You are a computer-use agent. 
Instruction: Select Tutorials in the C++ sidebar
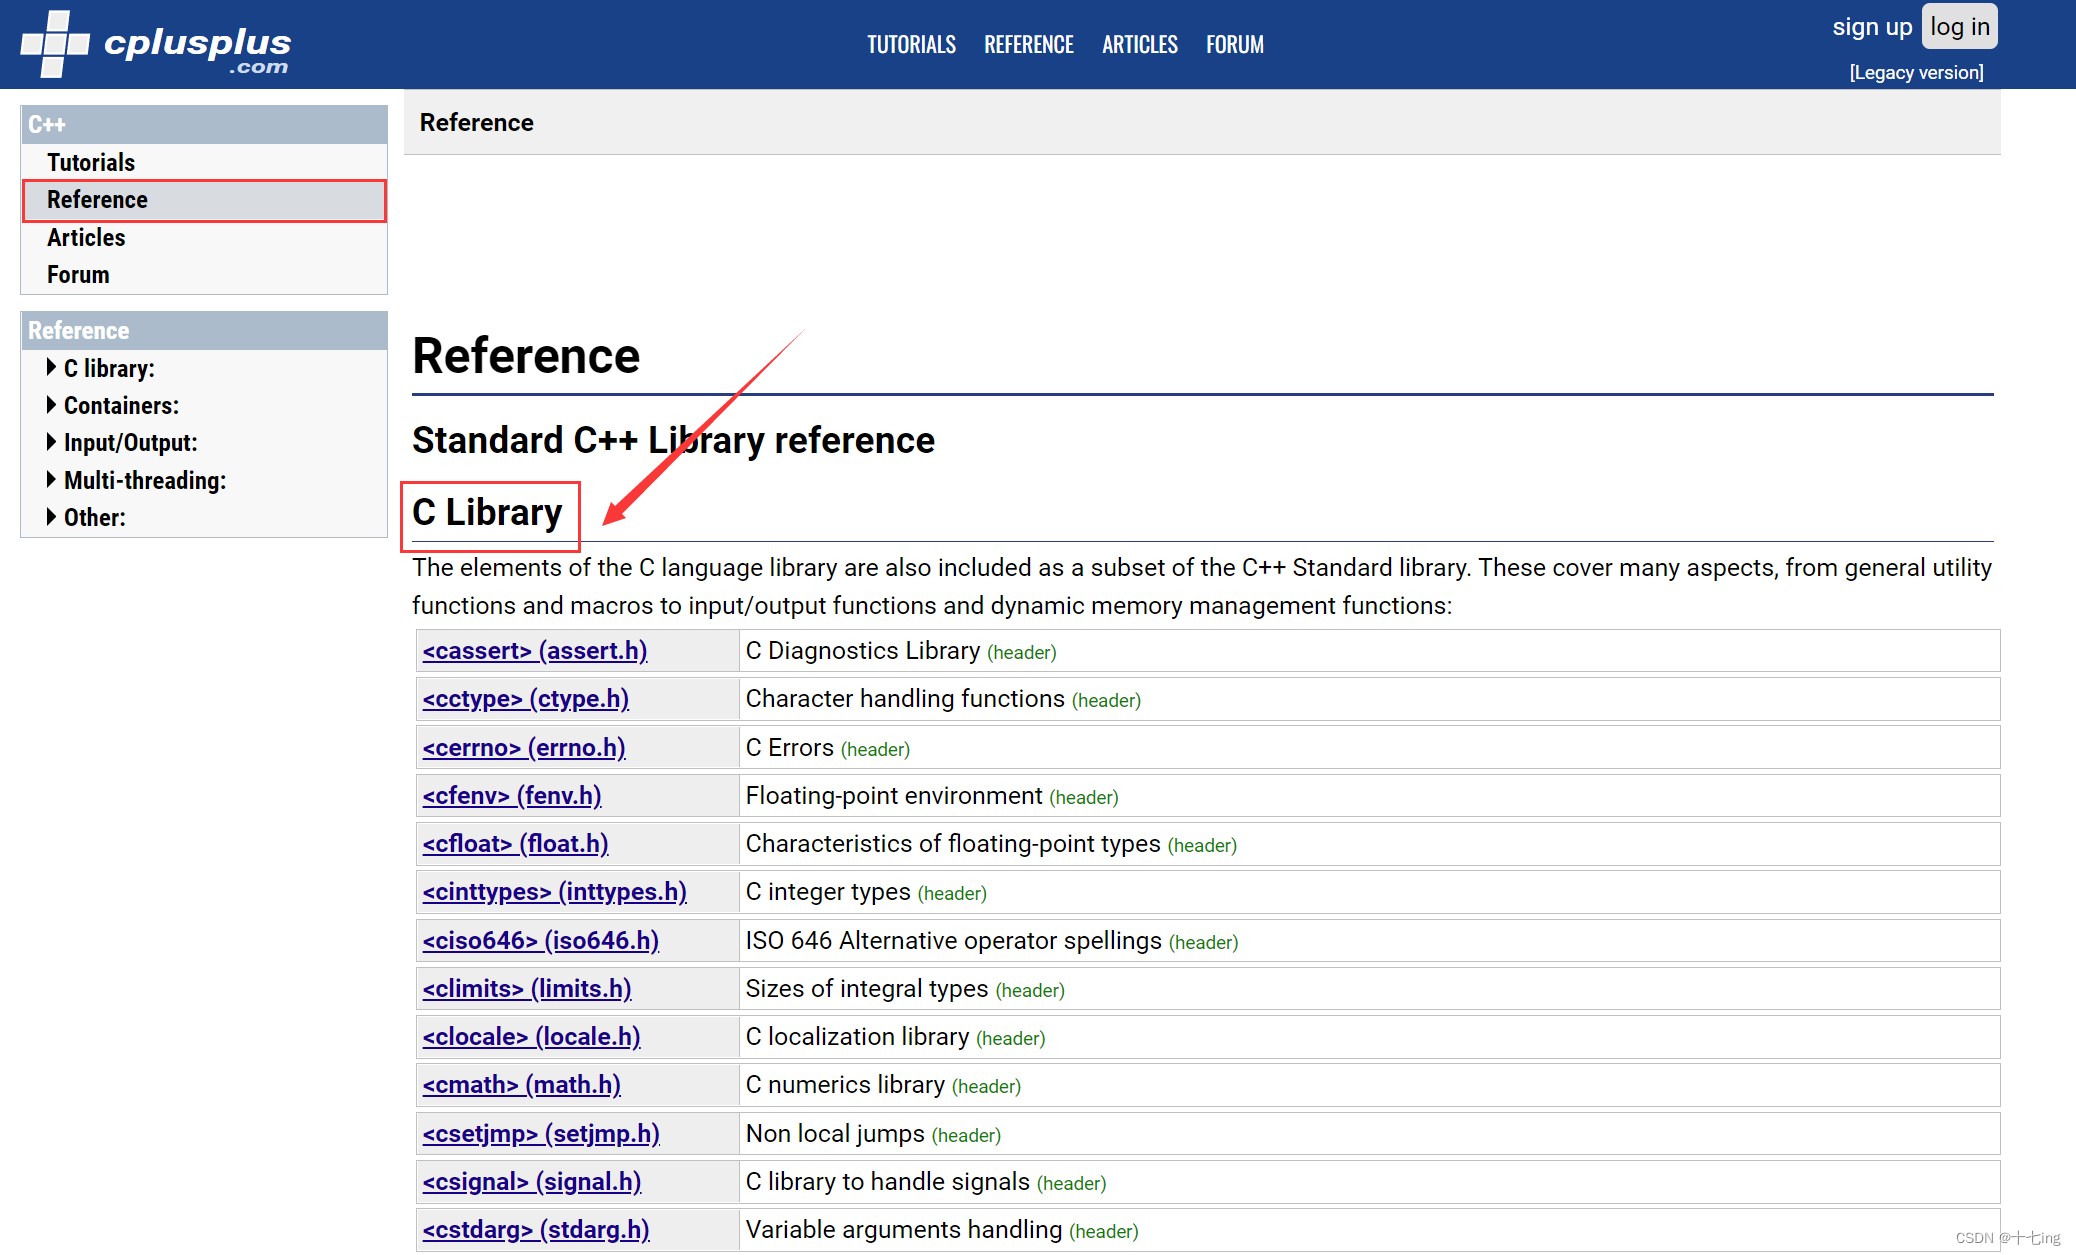tap(90, 162)
